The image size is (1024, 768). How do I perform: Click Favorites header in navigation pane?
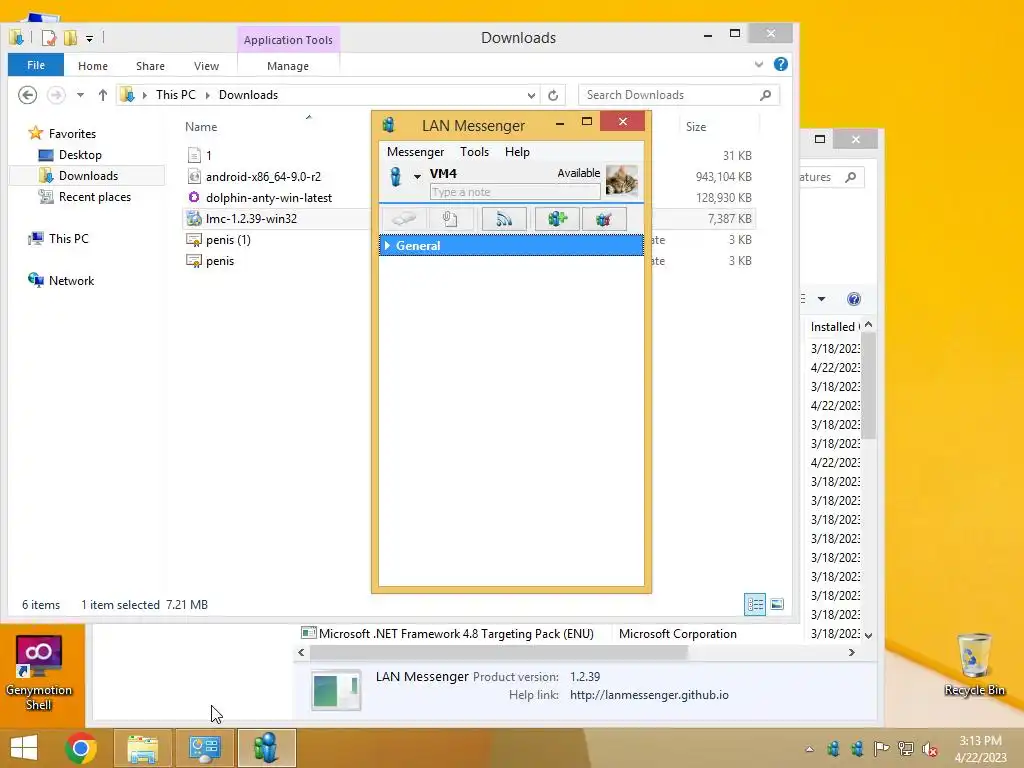click(72, 133)
